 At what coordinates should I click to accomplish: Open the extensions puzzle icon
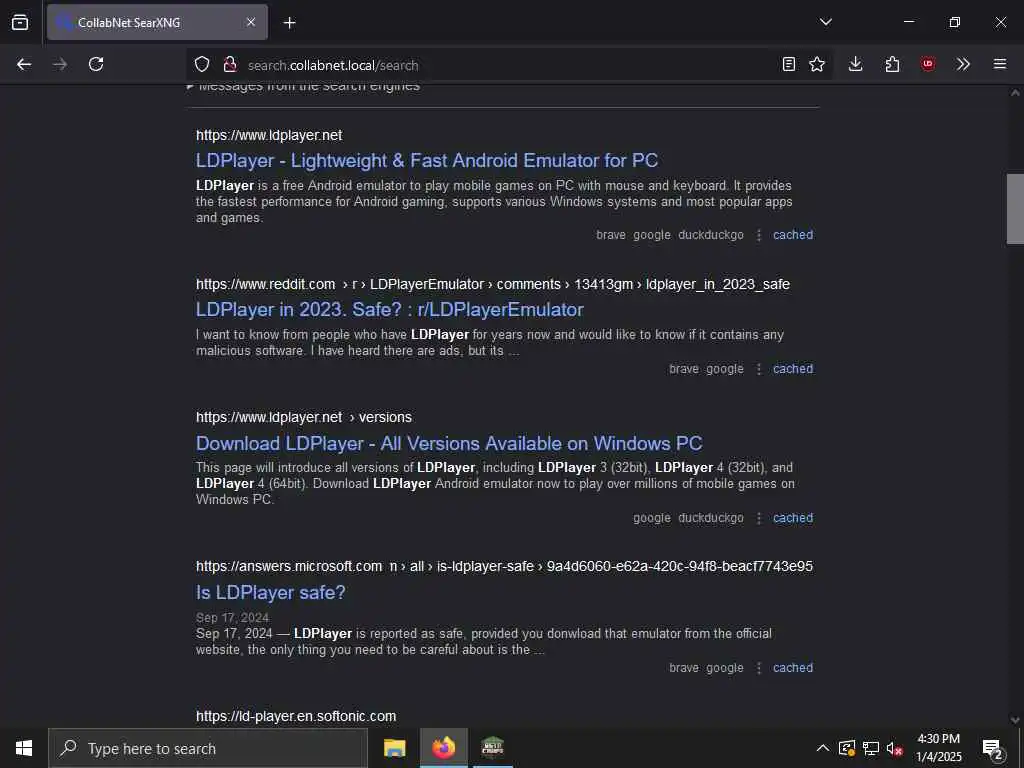click(x=892, y=64)
